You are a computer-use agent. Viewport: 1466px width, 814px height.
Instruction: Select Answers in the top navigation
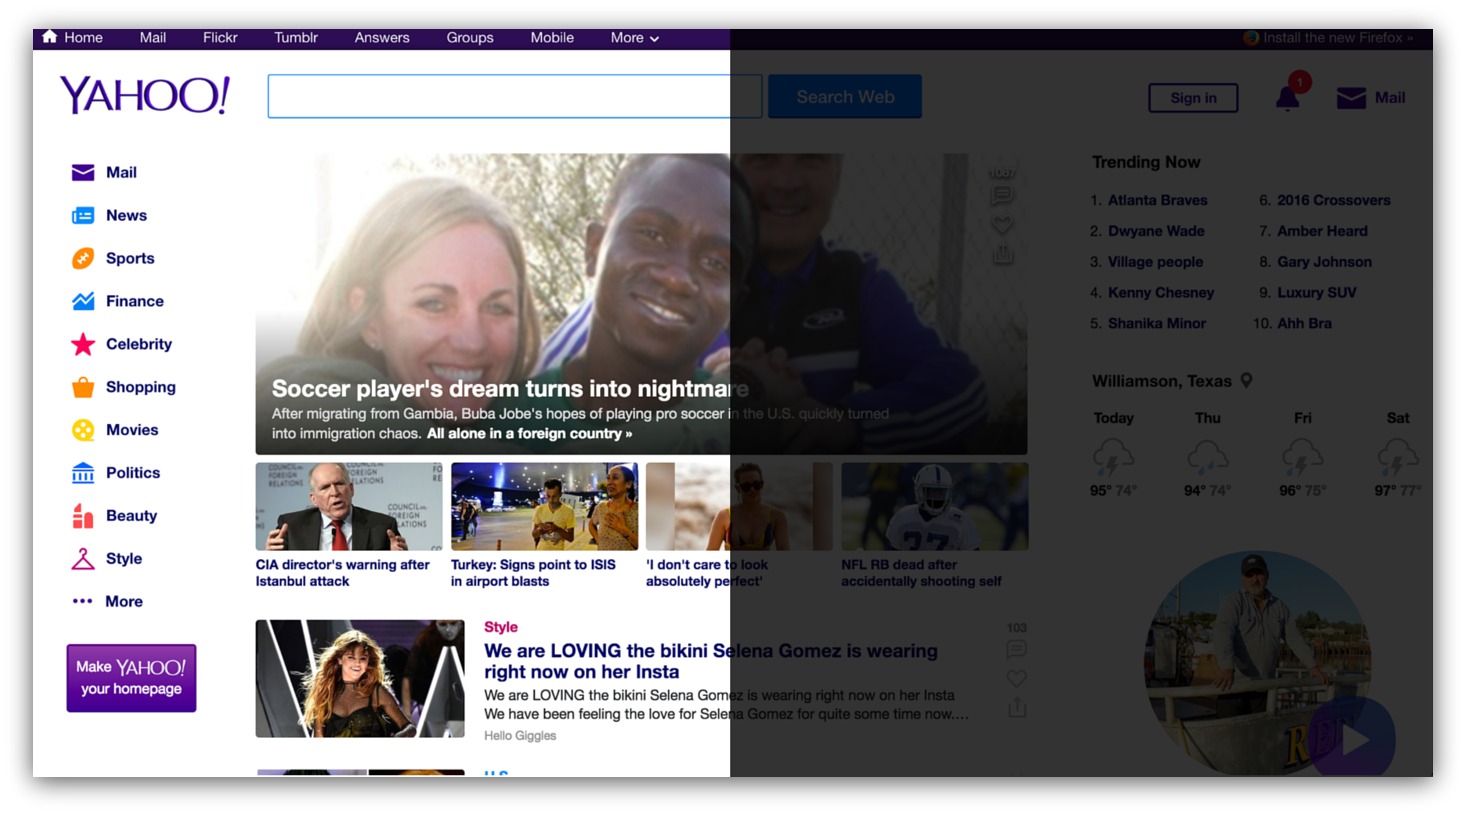[382, 38]
